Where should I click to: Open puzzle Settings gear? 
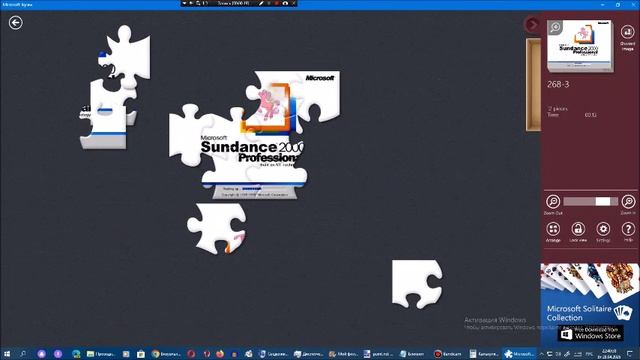click(x=603, y=229)
